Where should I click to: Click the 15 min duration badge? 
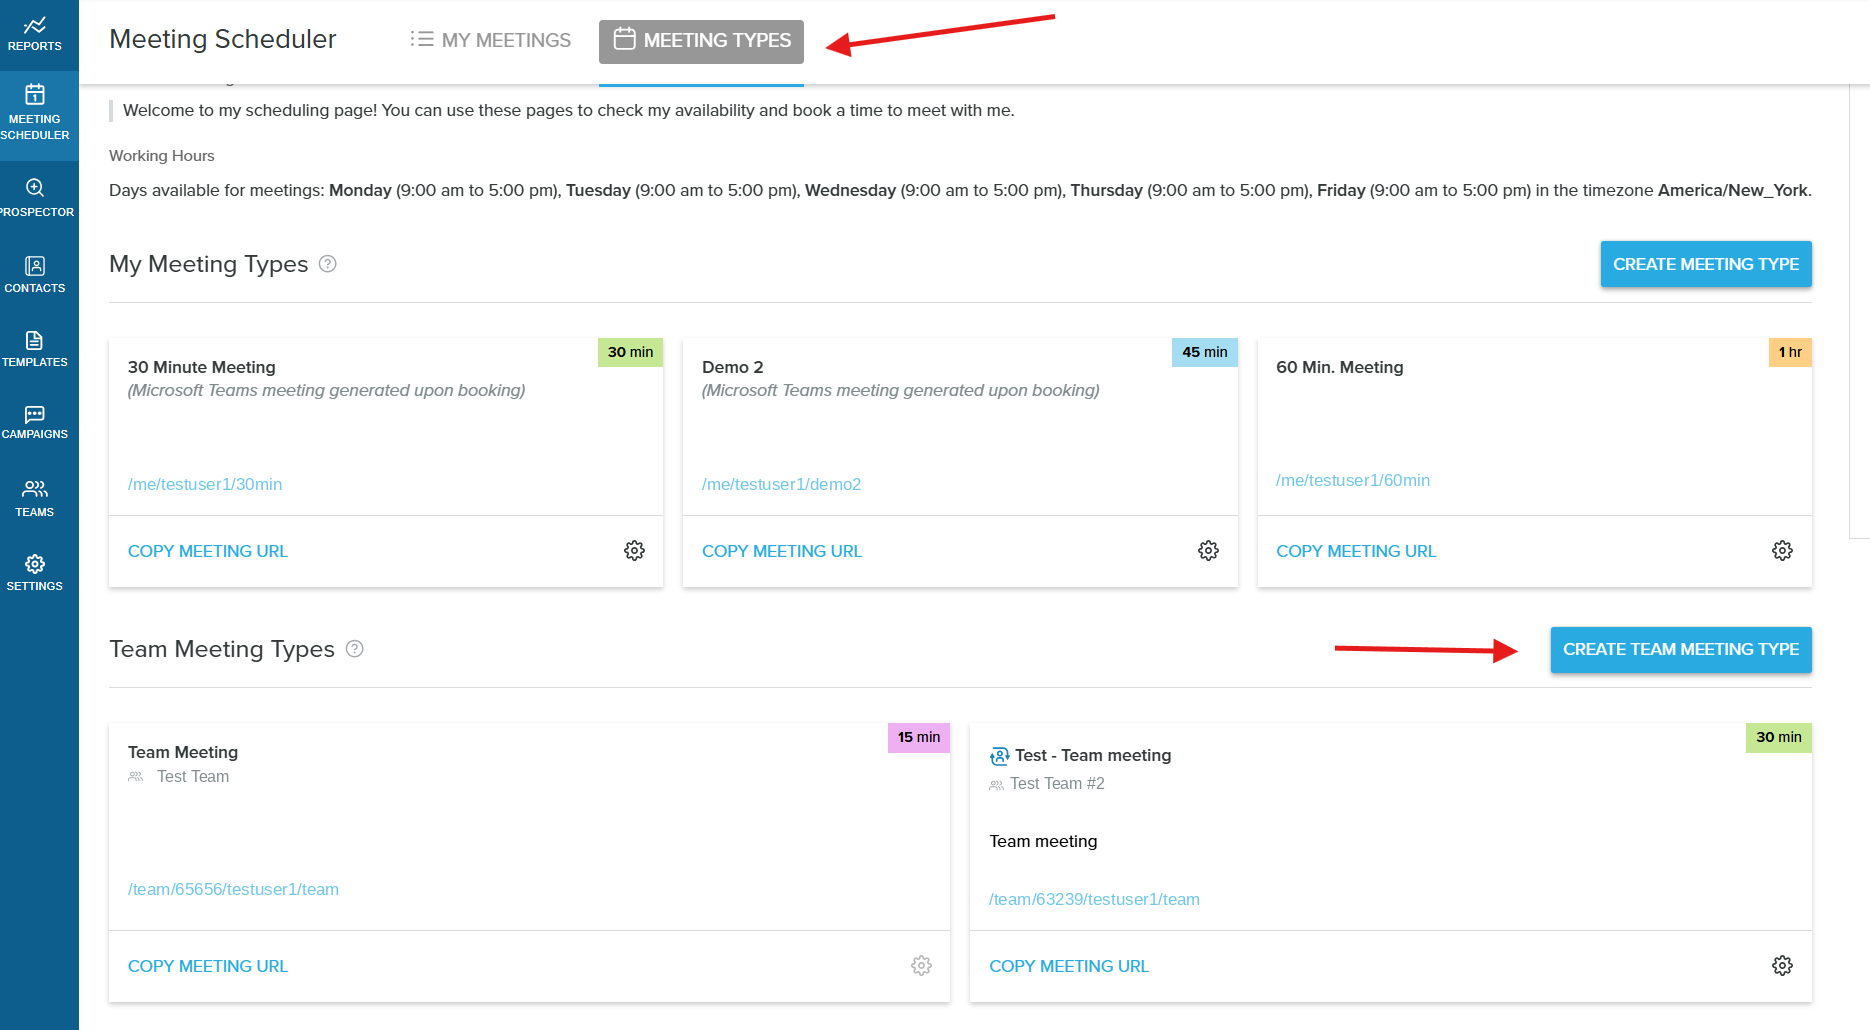point(919,737)
